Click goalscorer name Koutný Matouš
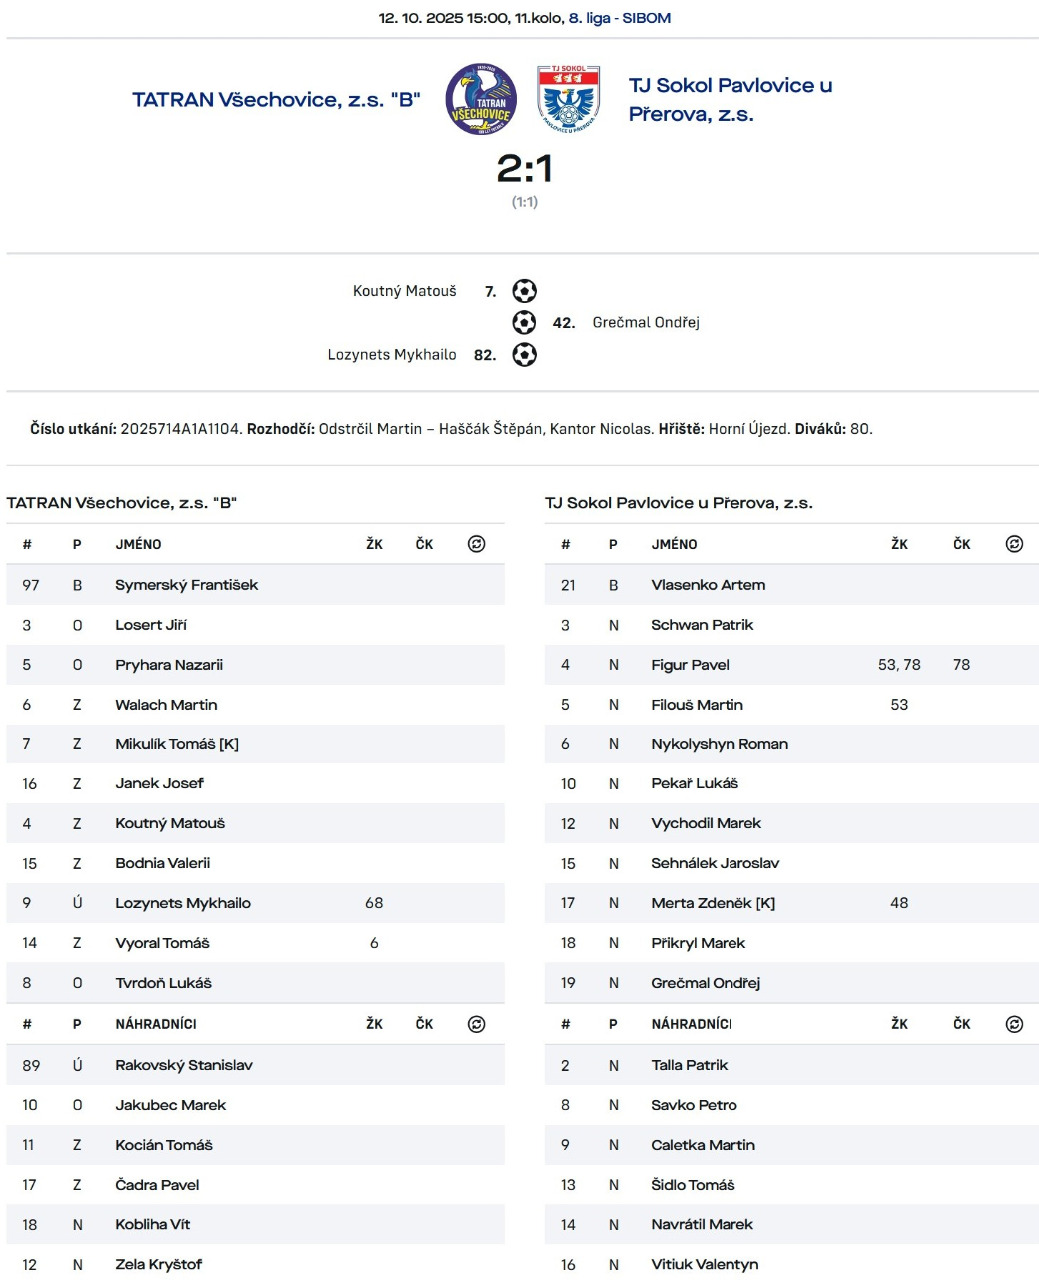Screen dimensions: 1039x1280 [x=404, y=291]
